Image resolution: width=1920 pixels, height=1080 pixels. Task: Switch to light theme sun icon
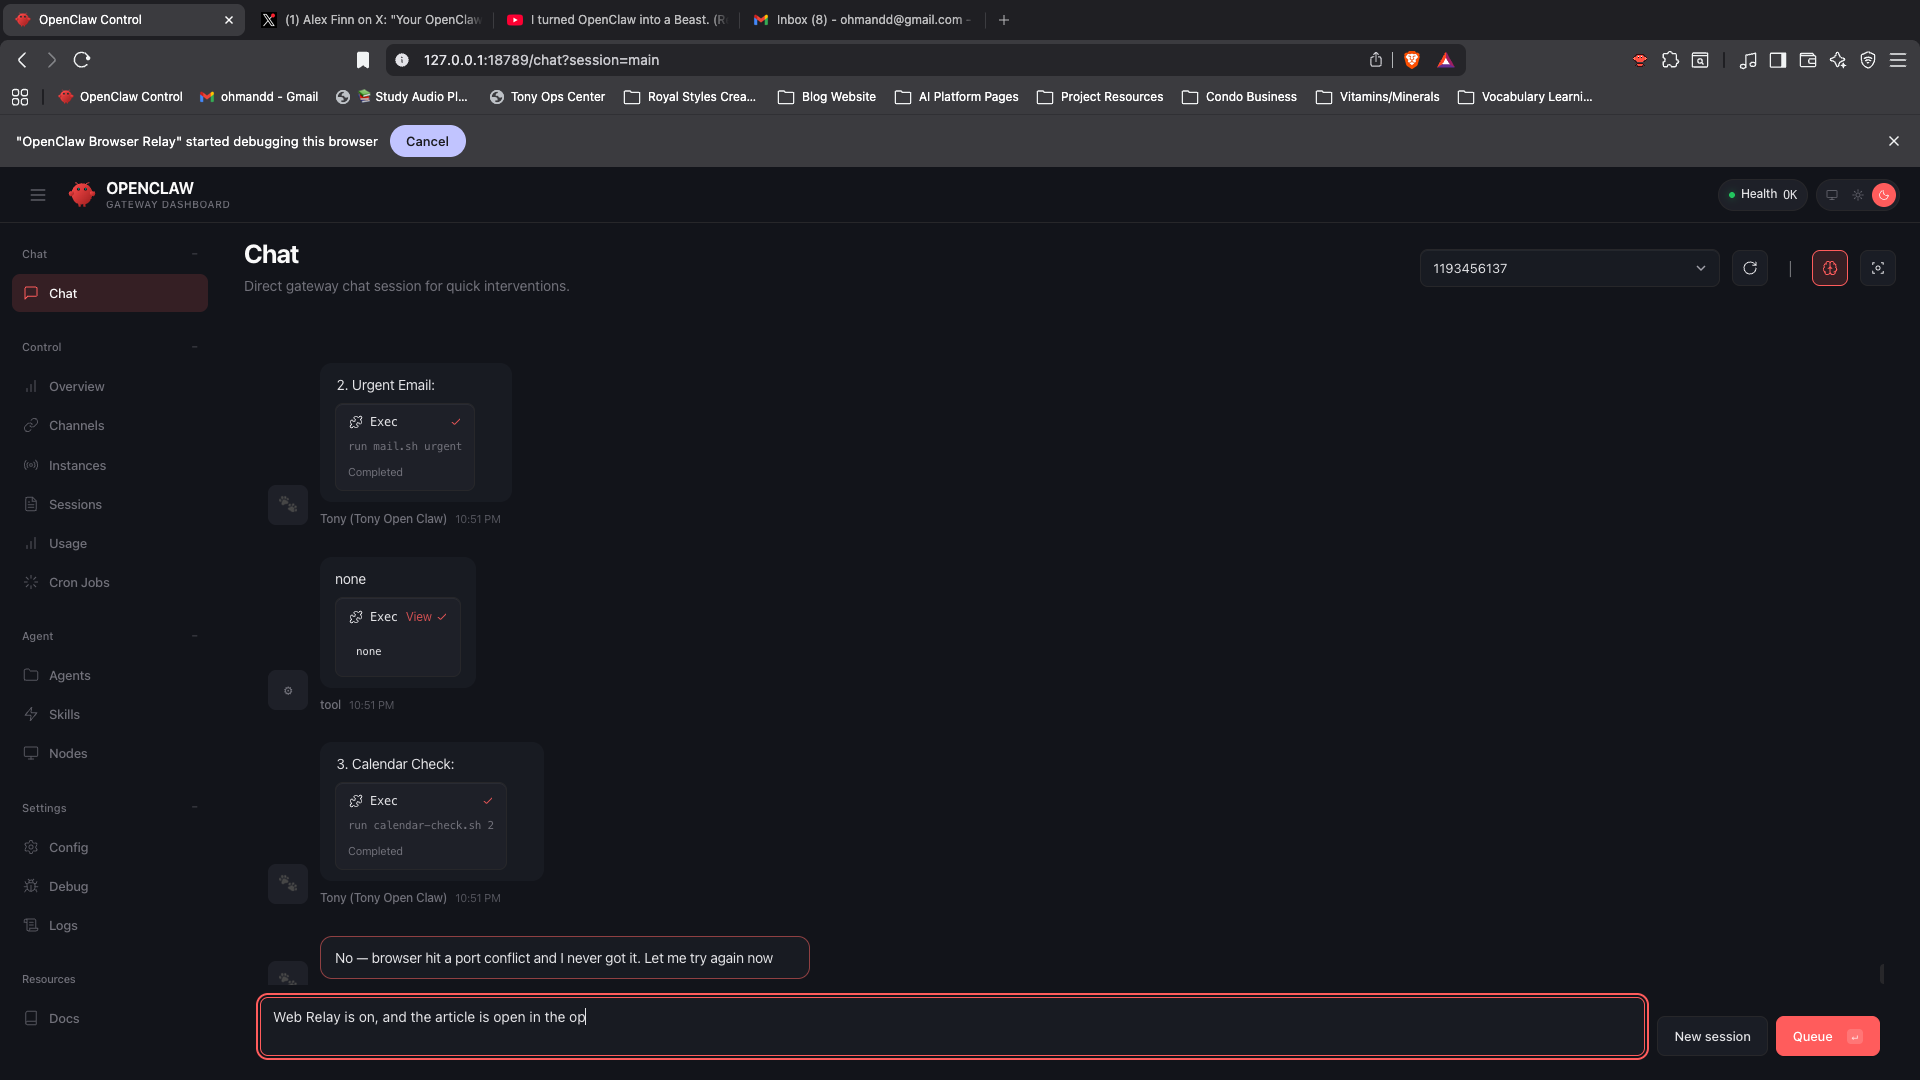point(1858,195)
